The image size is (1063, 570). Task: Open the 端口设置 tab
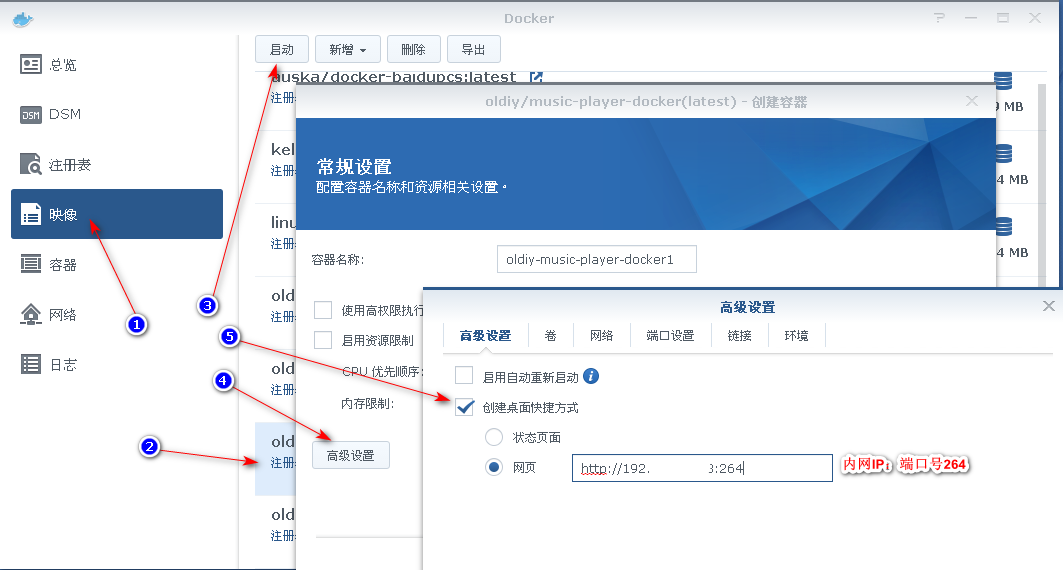point(670,335)
